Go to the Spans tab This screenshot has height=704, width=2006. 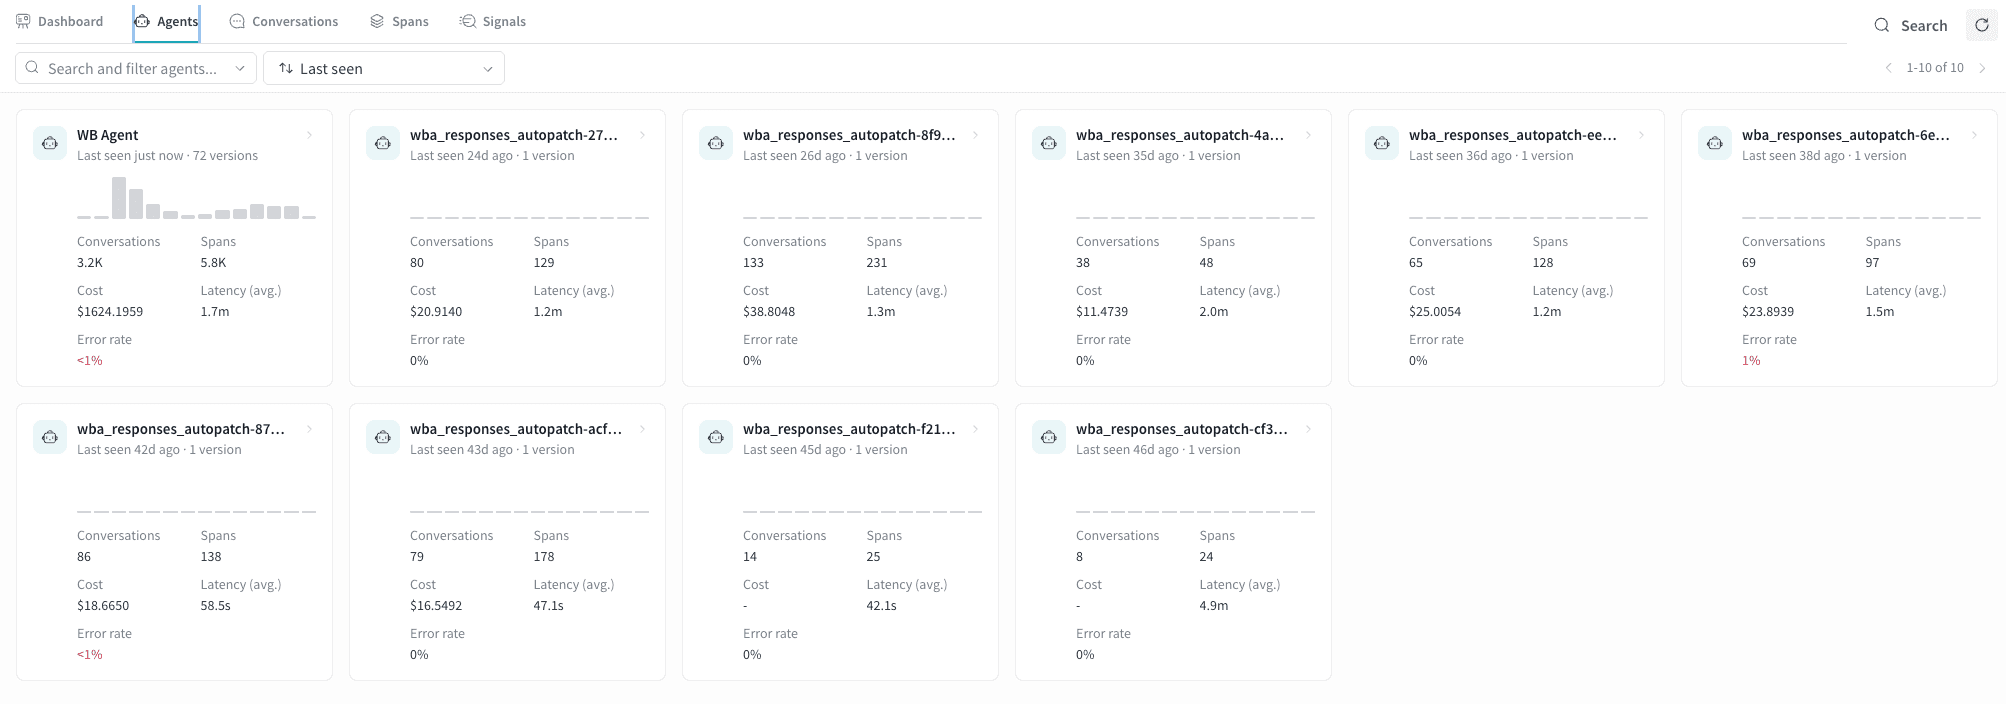(399, 22)
